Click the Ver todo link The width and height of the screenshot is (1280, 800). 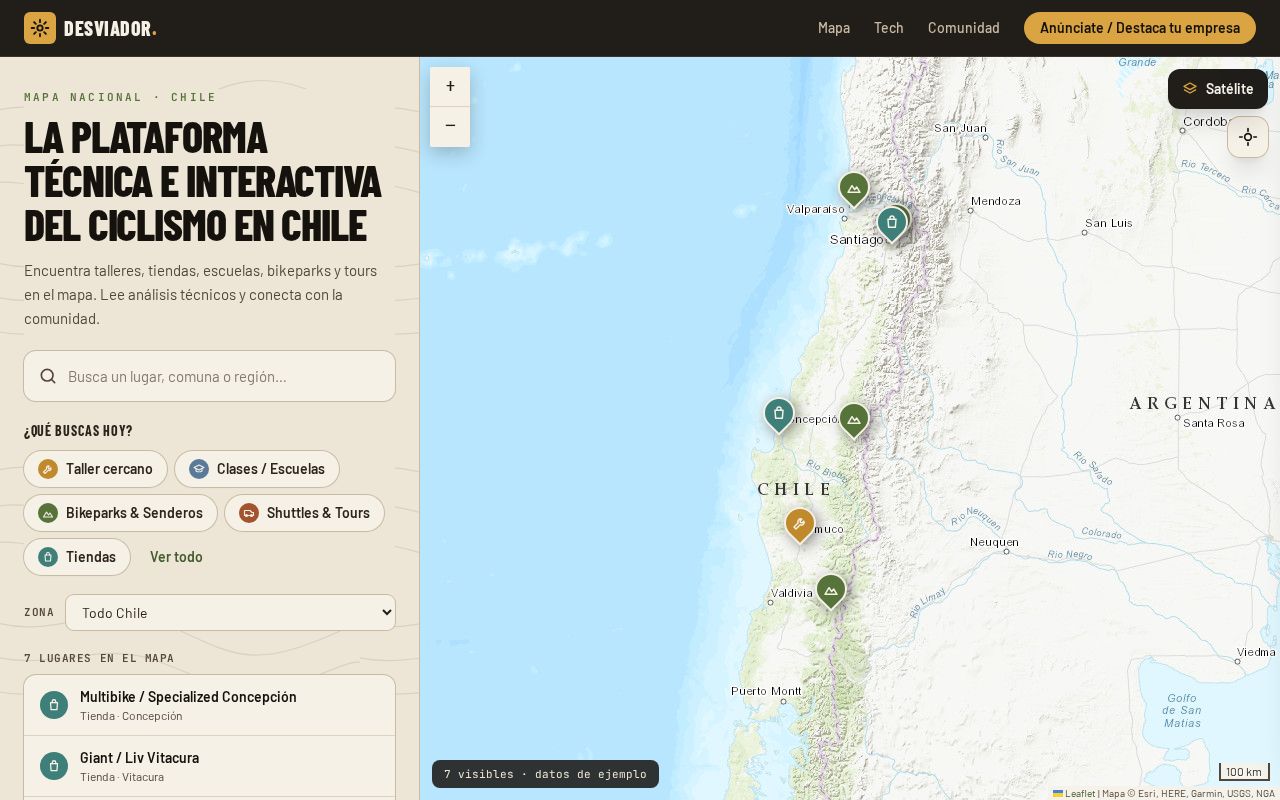(176, 557)
